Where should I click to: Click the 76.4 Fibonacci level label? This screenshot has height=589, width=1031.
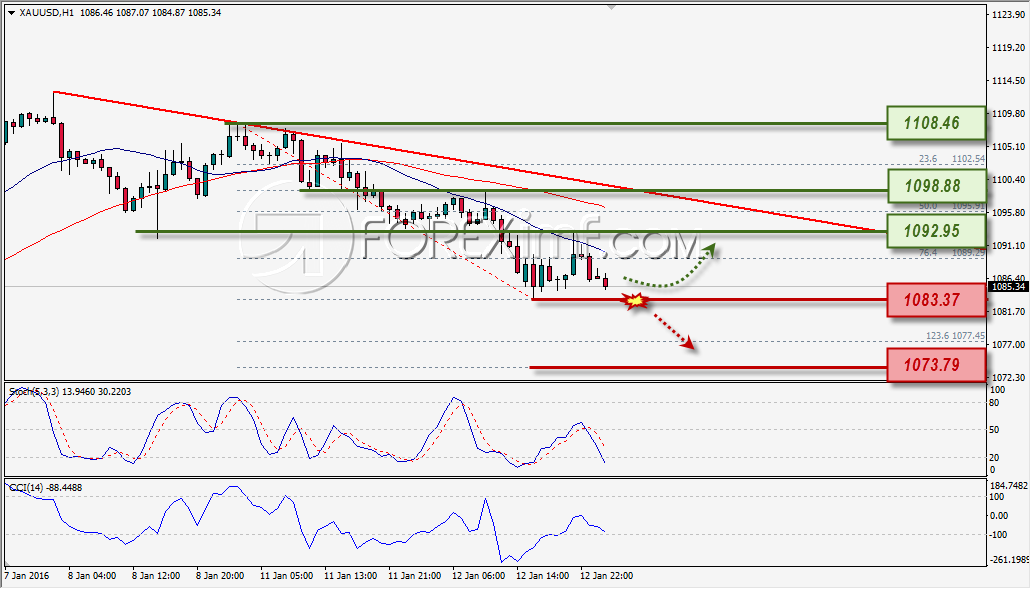[928, 252]
